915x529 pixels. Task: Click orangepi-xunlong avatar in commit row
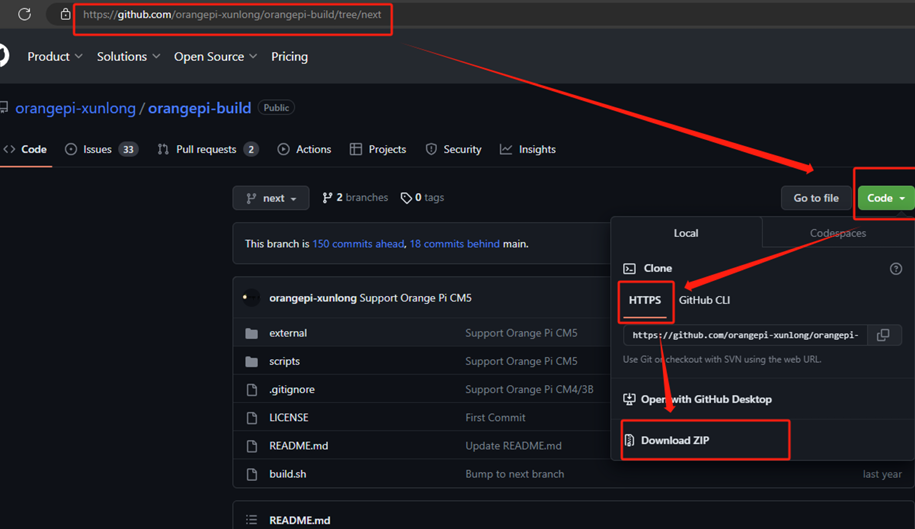point(252,297)
